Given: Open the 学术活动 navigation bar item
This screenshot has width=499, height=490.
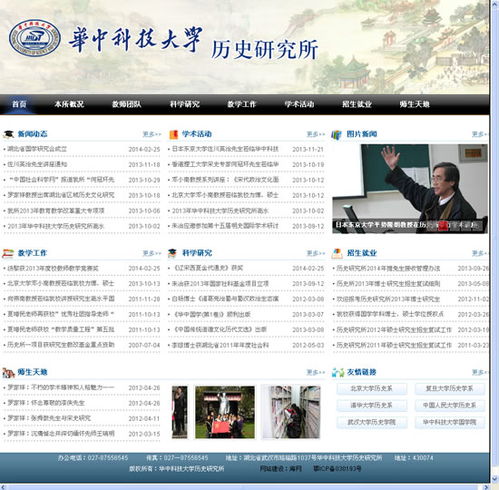Looking at the screenshot, I should [x=299, y=104].
